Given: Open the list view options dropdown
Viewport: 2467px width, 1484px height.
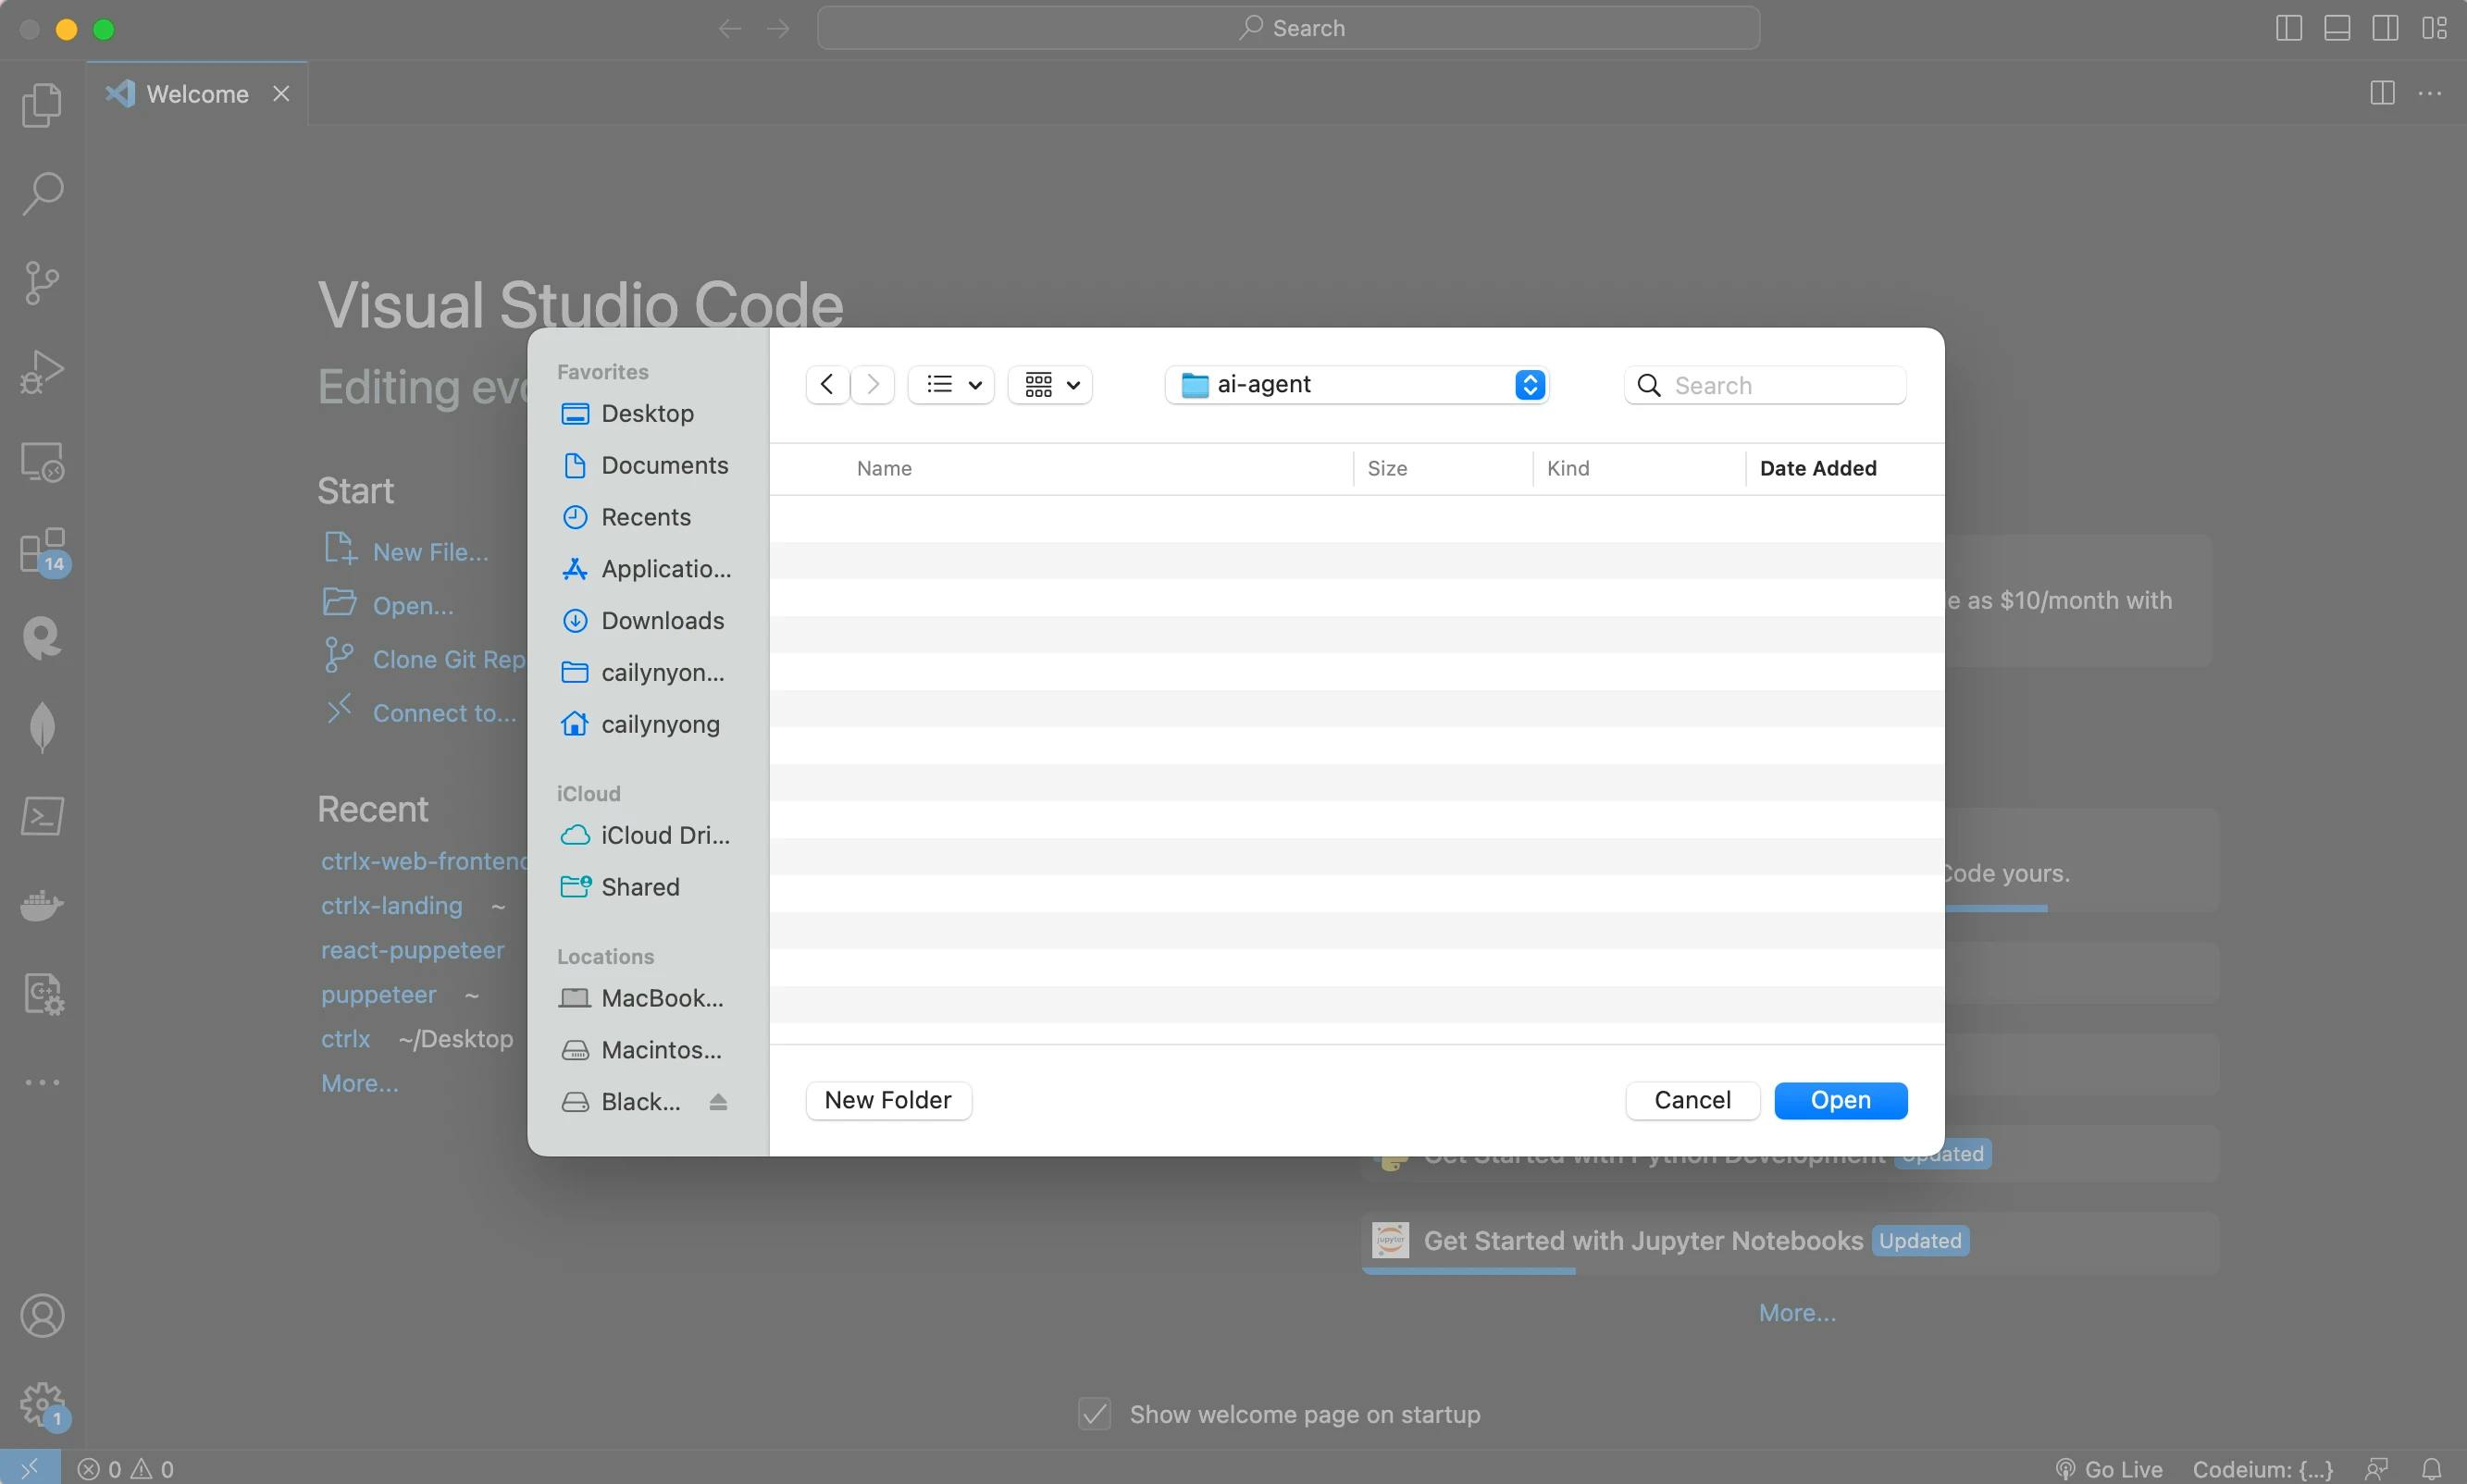Looking at the screenshot, I should (951, 385).
